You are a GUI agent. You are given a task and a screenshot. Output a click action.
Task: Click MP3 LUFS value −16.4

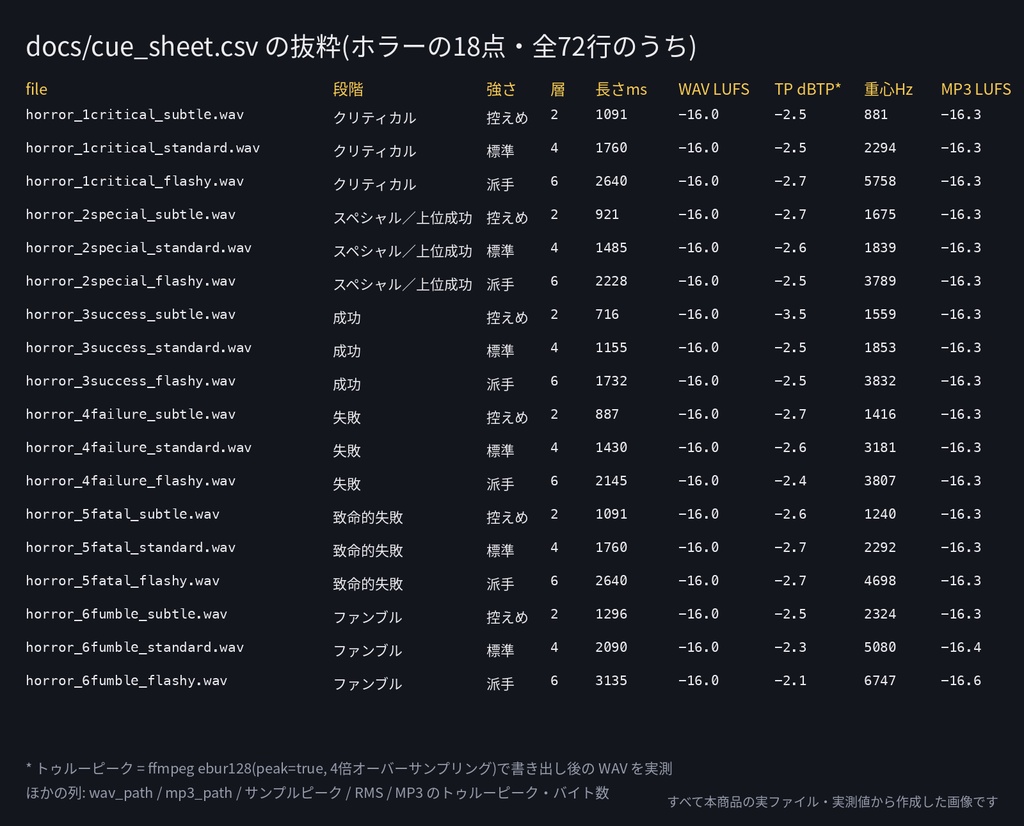pyautogui.click(x=961, y=647)
